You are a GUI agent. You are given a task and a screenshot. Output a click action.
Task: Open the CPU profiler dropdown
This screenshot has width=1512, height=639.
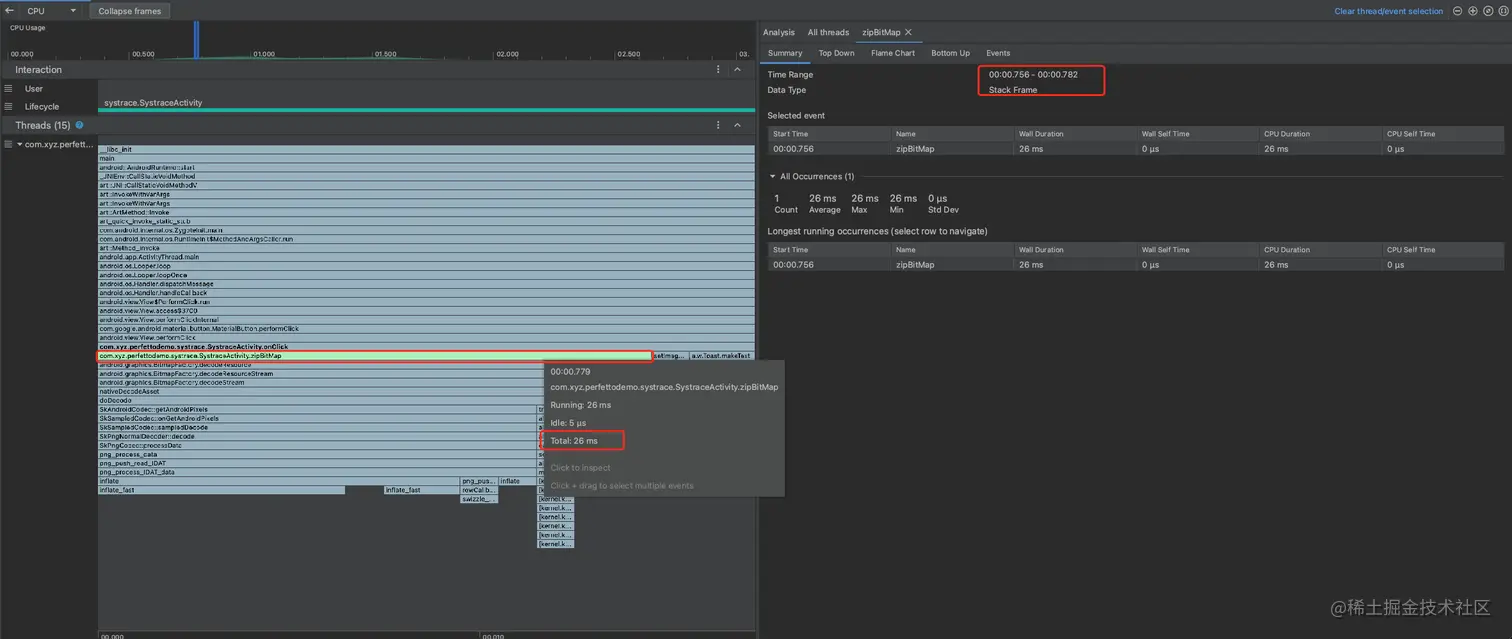51,11
